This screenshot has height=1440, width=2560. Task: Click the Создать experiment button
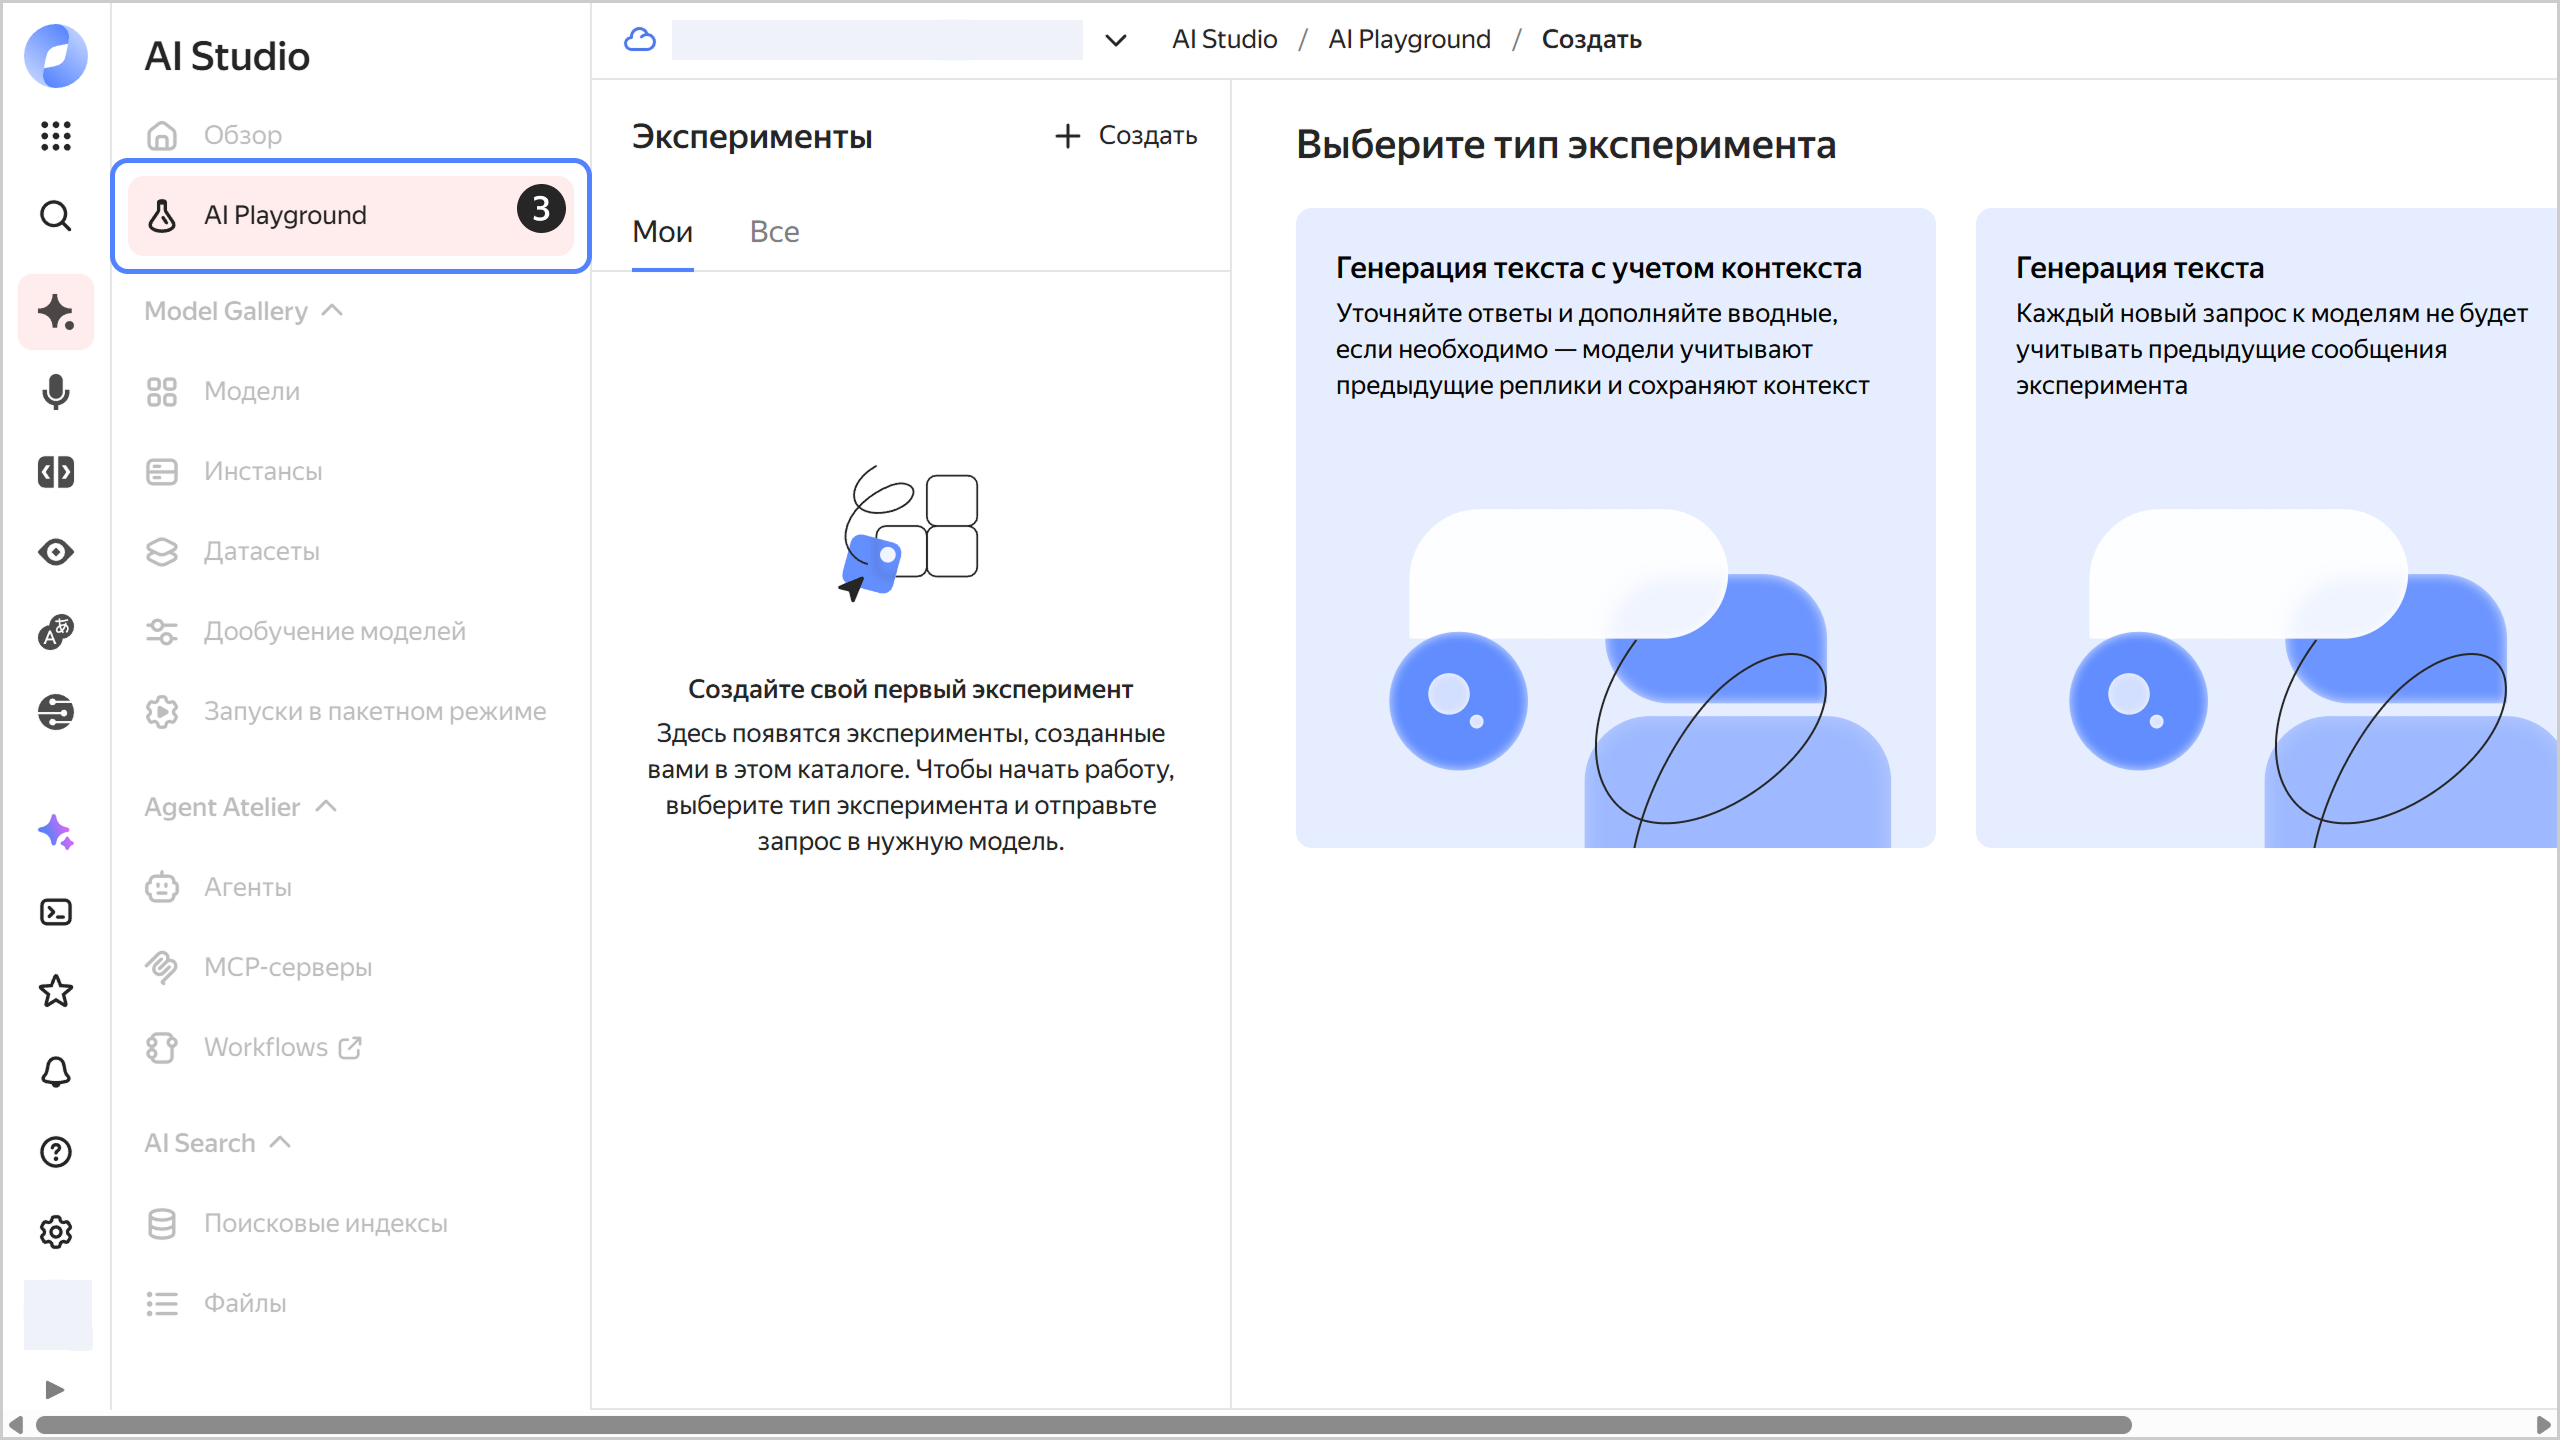coord(1126,136)
